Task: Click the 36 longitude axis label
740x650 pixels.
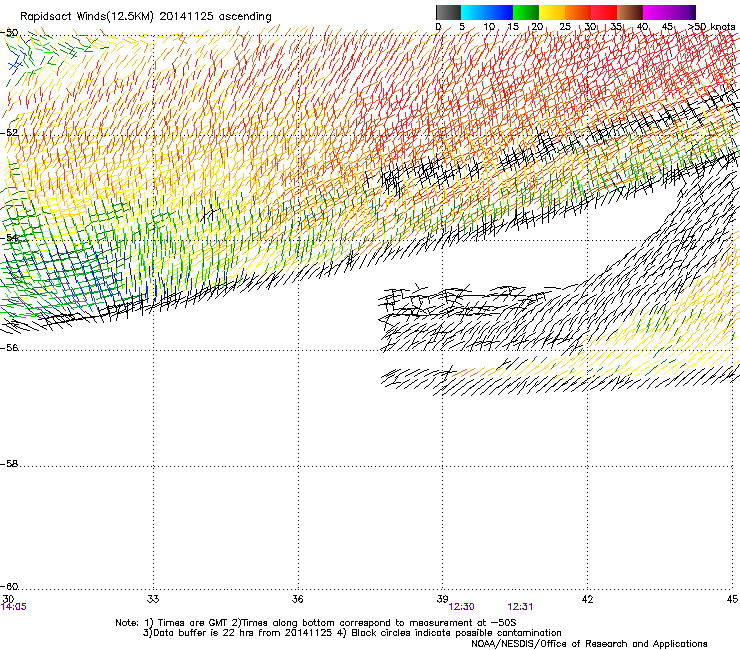Action: pos(298,599)
